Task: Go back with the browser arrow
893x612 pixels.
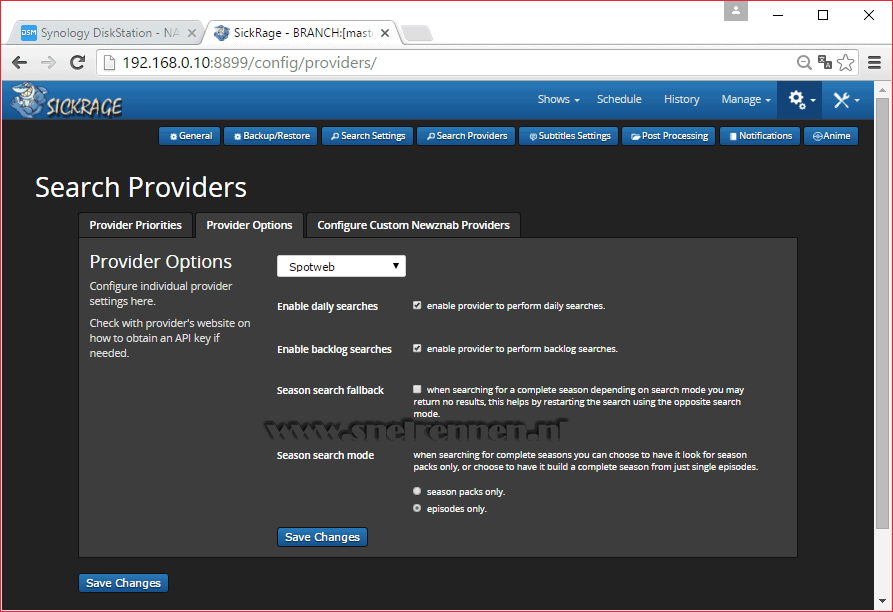Action: (x=19, y=63)
